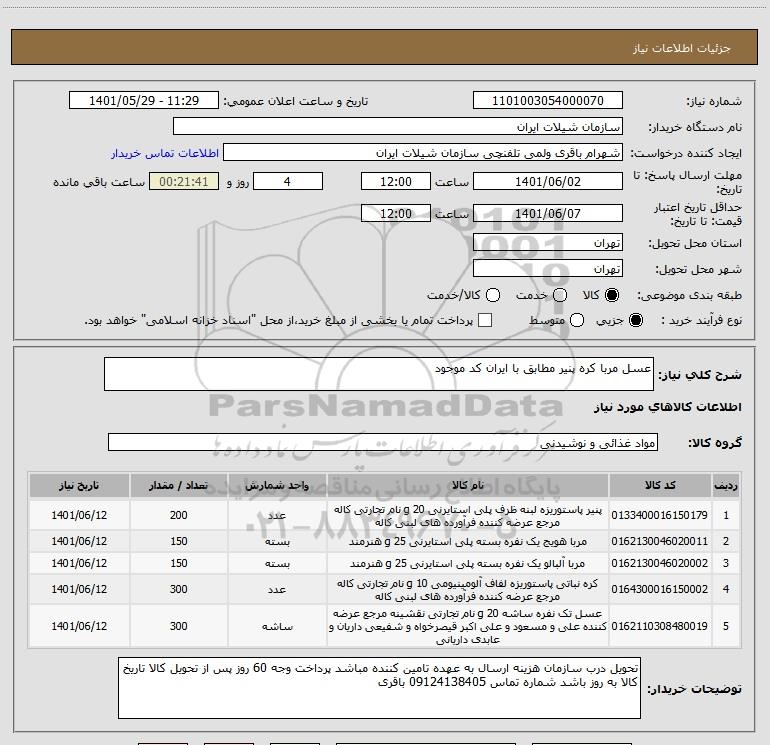Select the خدمت radio button
The height and width of the screenshot is (745, 770).
(560, 295)
